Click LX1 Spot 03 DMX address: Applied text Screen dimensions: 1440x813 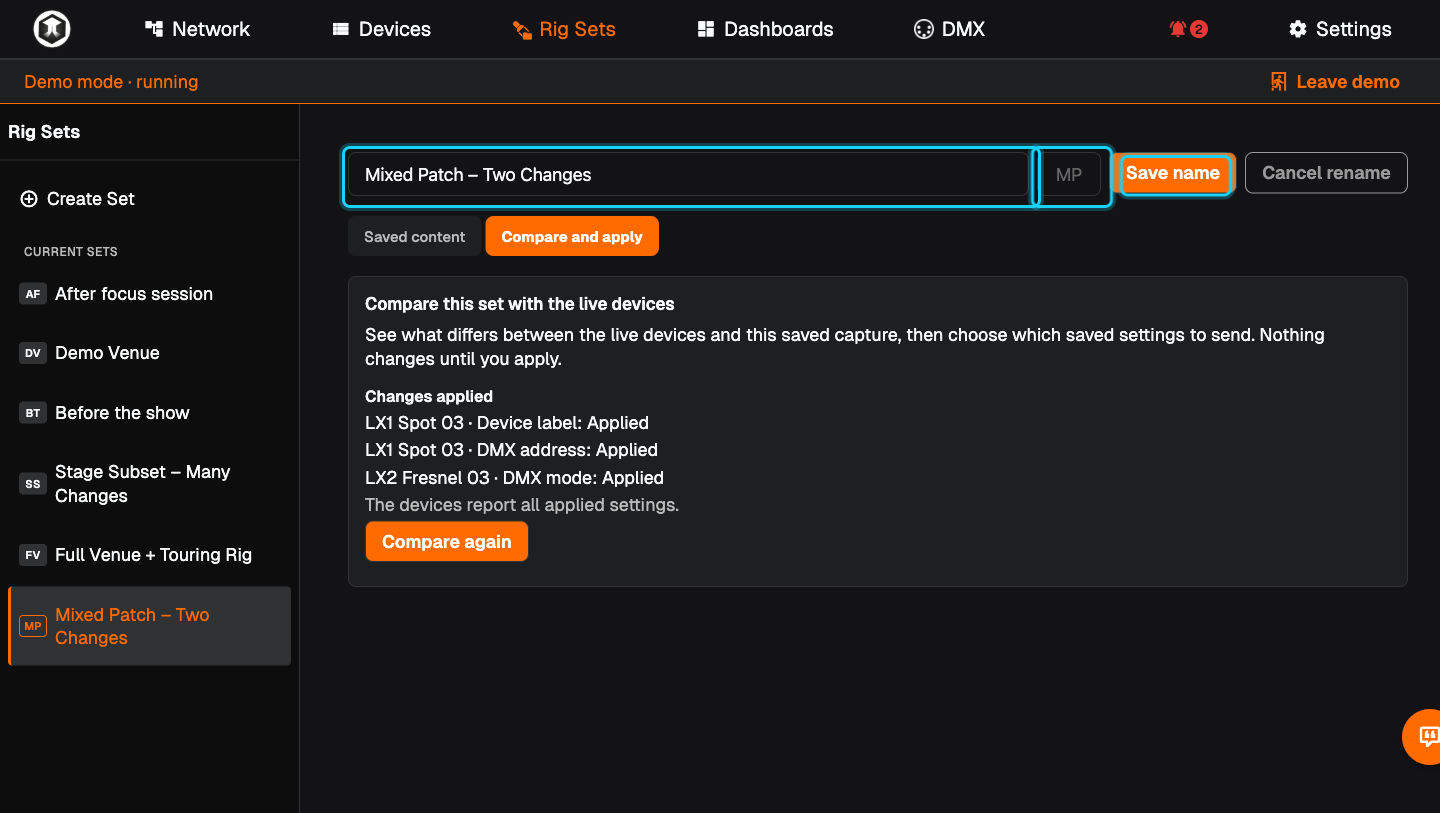[511, 450]
